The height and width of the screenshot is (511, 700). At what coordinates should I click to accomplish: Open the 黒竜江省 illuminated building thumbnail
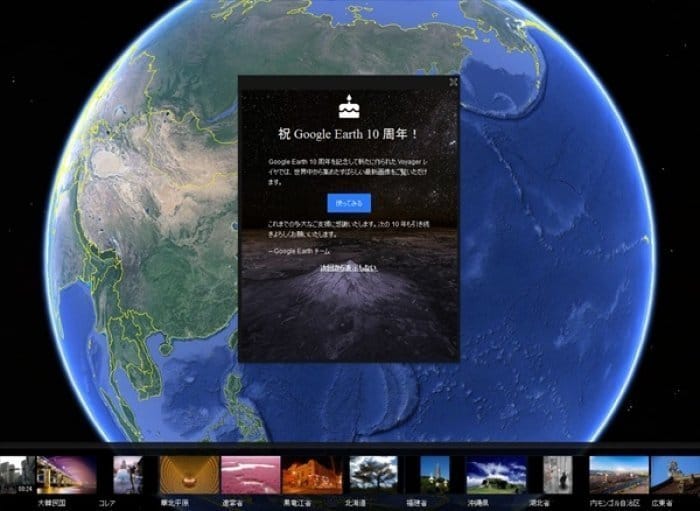click(312, 475)
